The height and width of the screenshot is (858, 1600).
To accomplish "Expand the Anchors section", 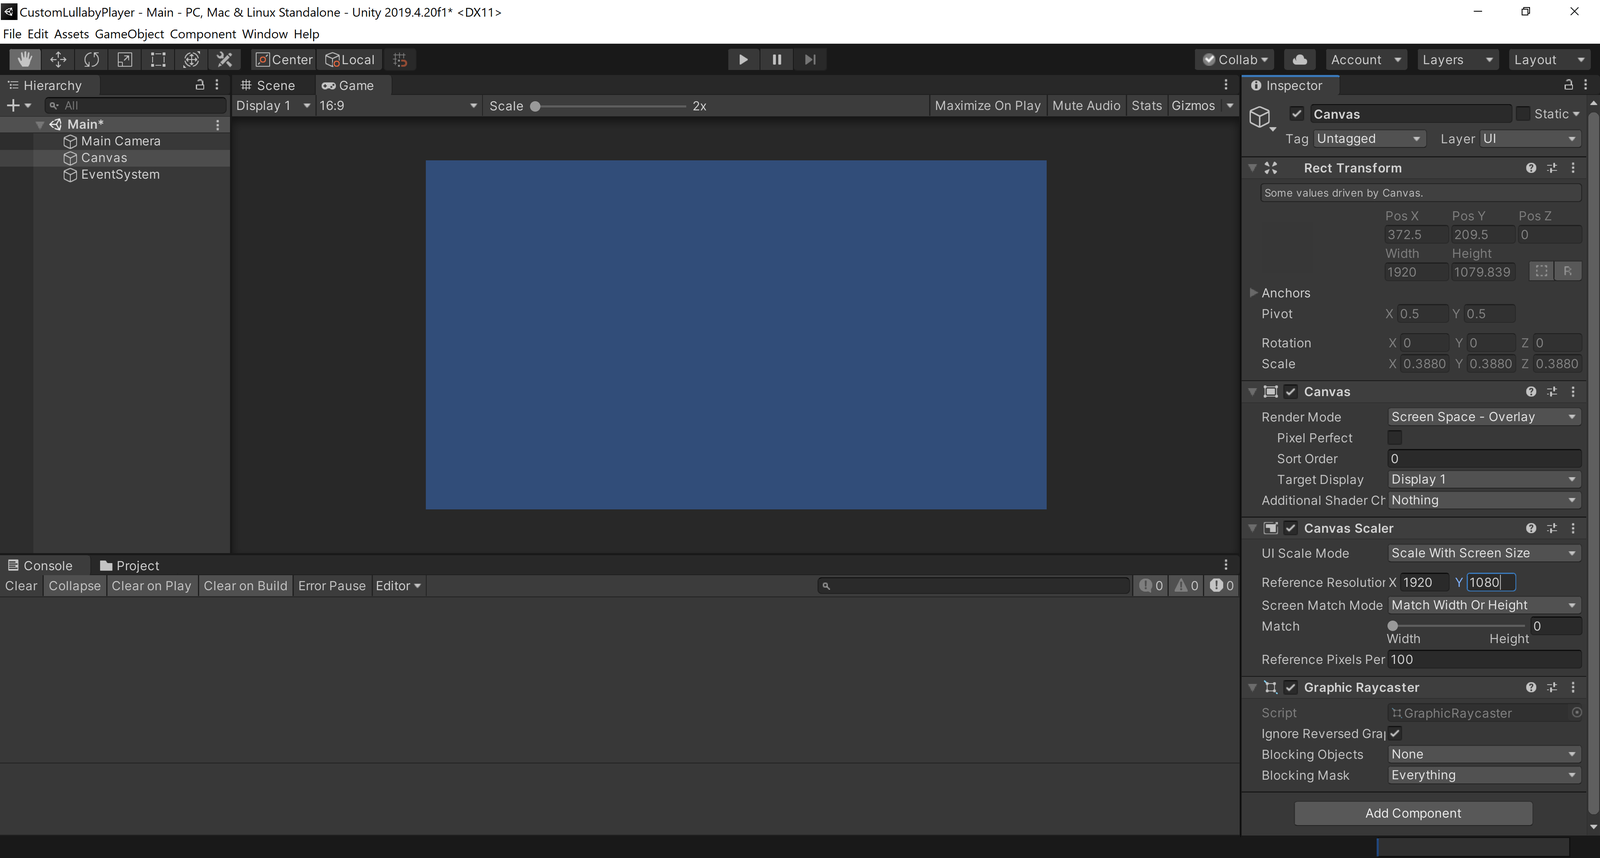I will click(x=1254, y=293).
